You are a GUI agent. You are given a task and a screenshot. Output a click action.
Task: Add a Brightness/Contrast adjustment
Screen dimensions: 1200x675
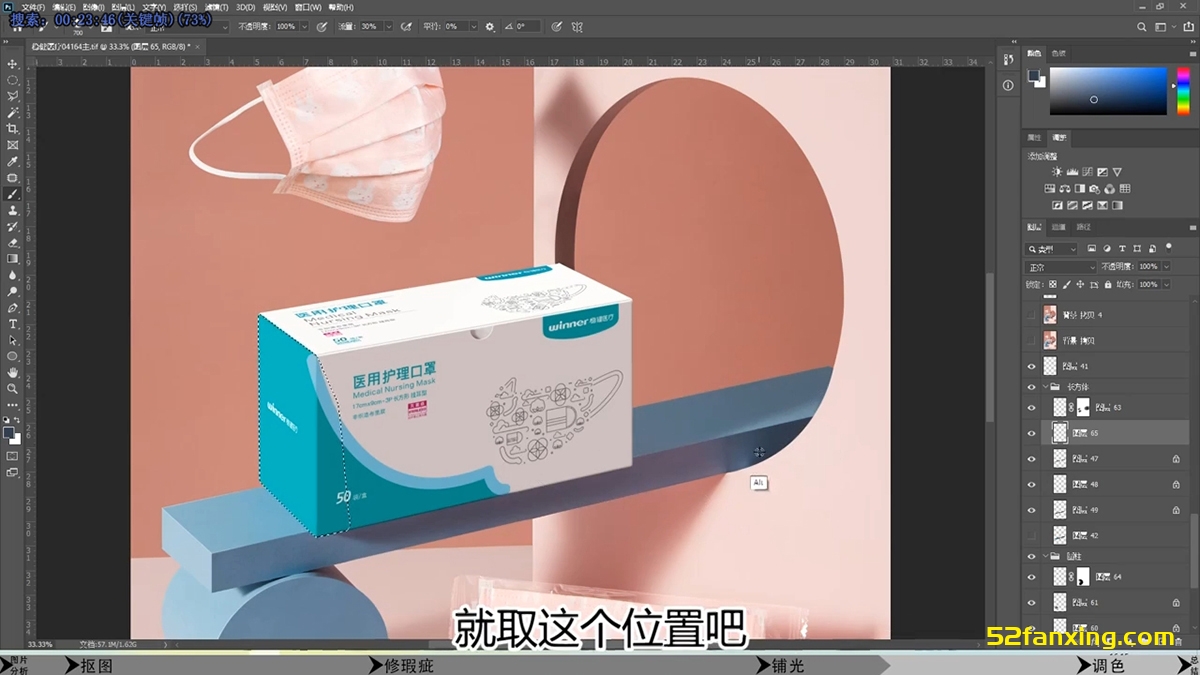point(1056,172)
